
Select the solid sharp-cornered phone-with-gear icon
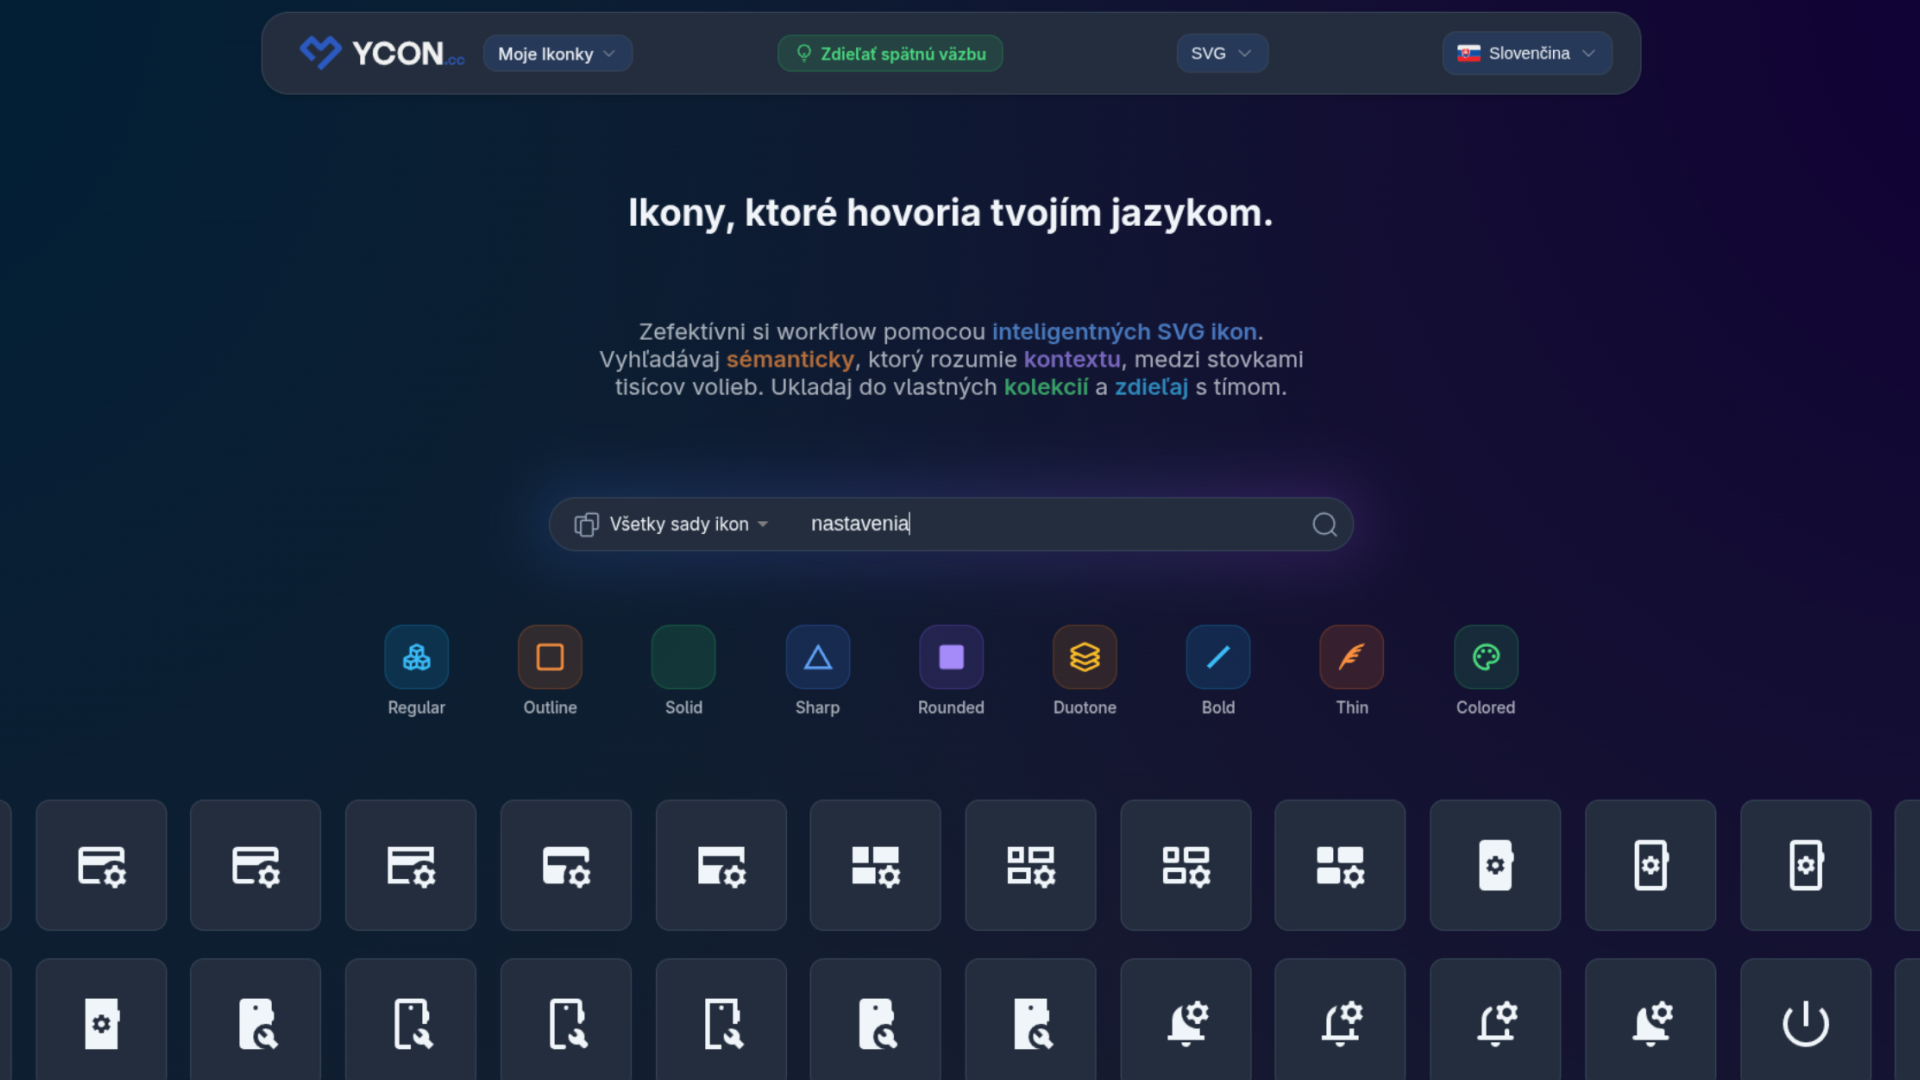pos(101,1023)
